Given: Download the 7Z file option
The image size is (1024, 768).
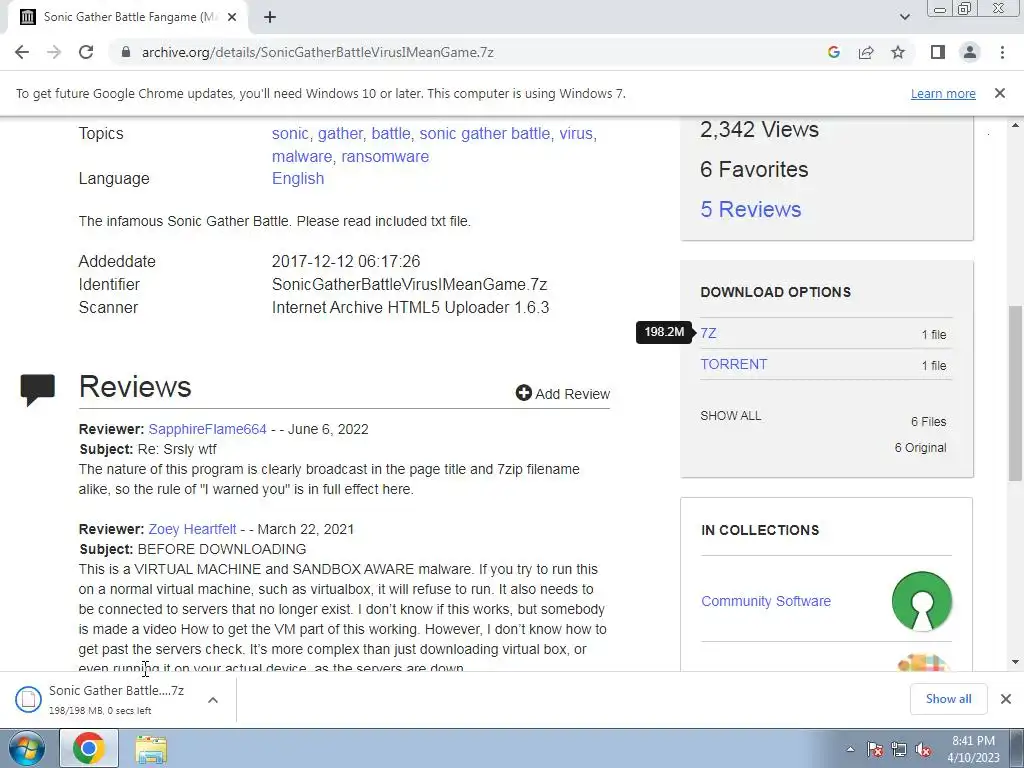Looking at the screenshot, I should (708, 333).
